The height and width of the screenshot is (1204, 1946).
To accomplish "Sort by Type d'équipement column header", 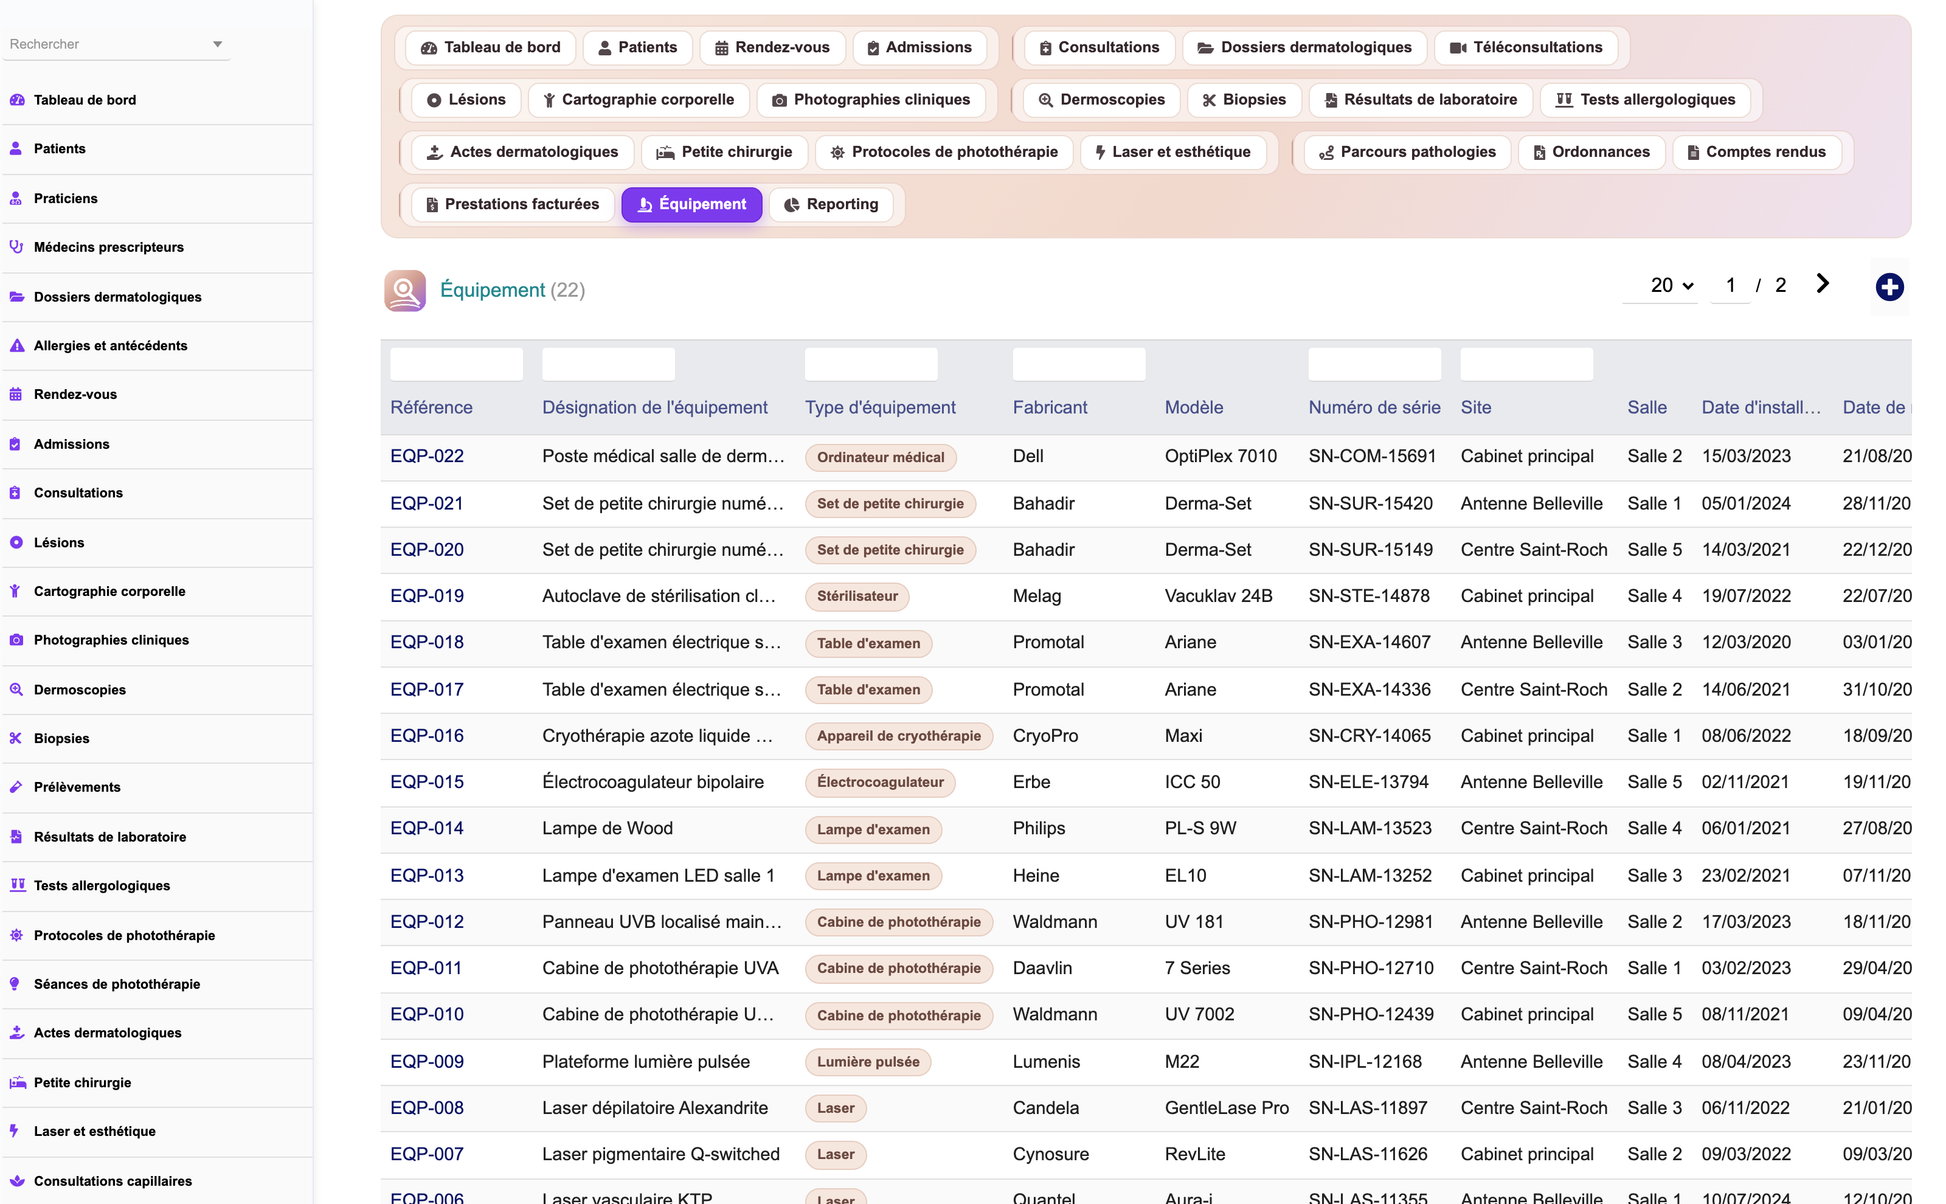I will click(880, 408).
